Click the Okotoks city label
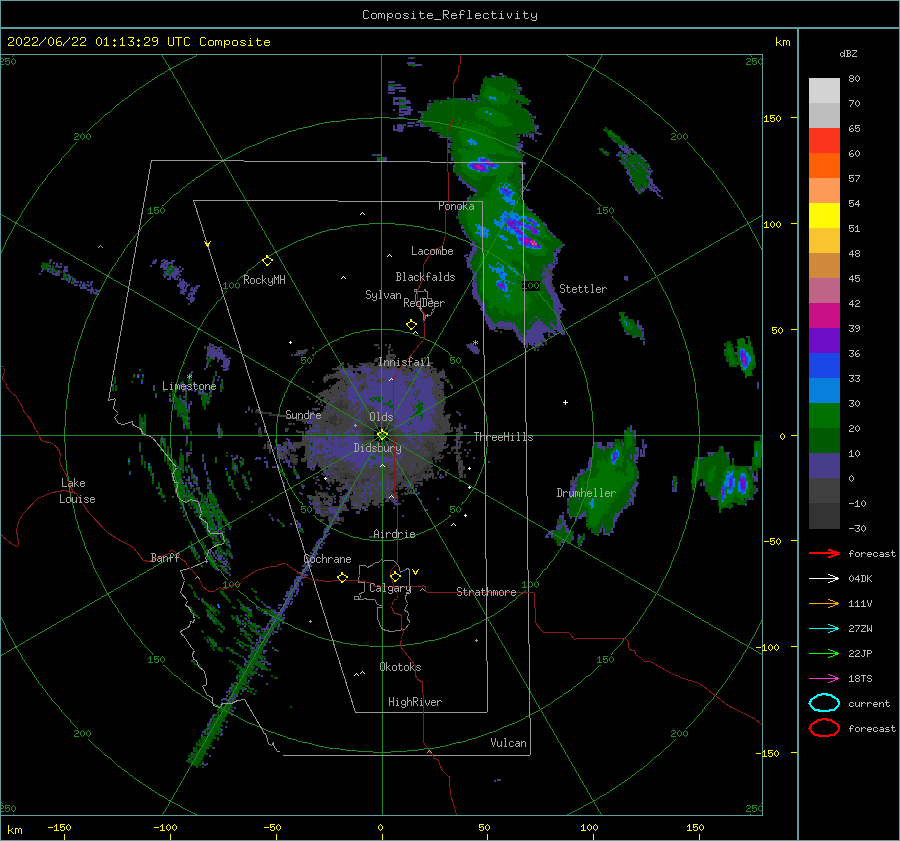The image size is (900, 841). coord(400,667)
